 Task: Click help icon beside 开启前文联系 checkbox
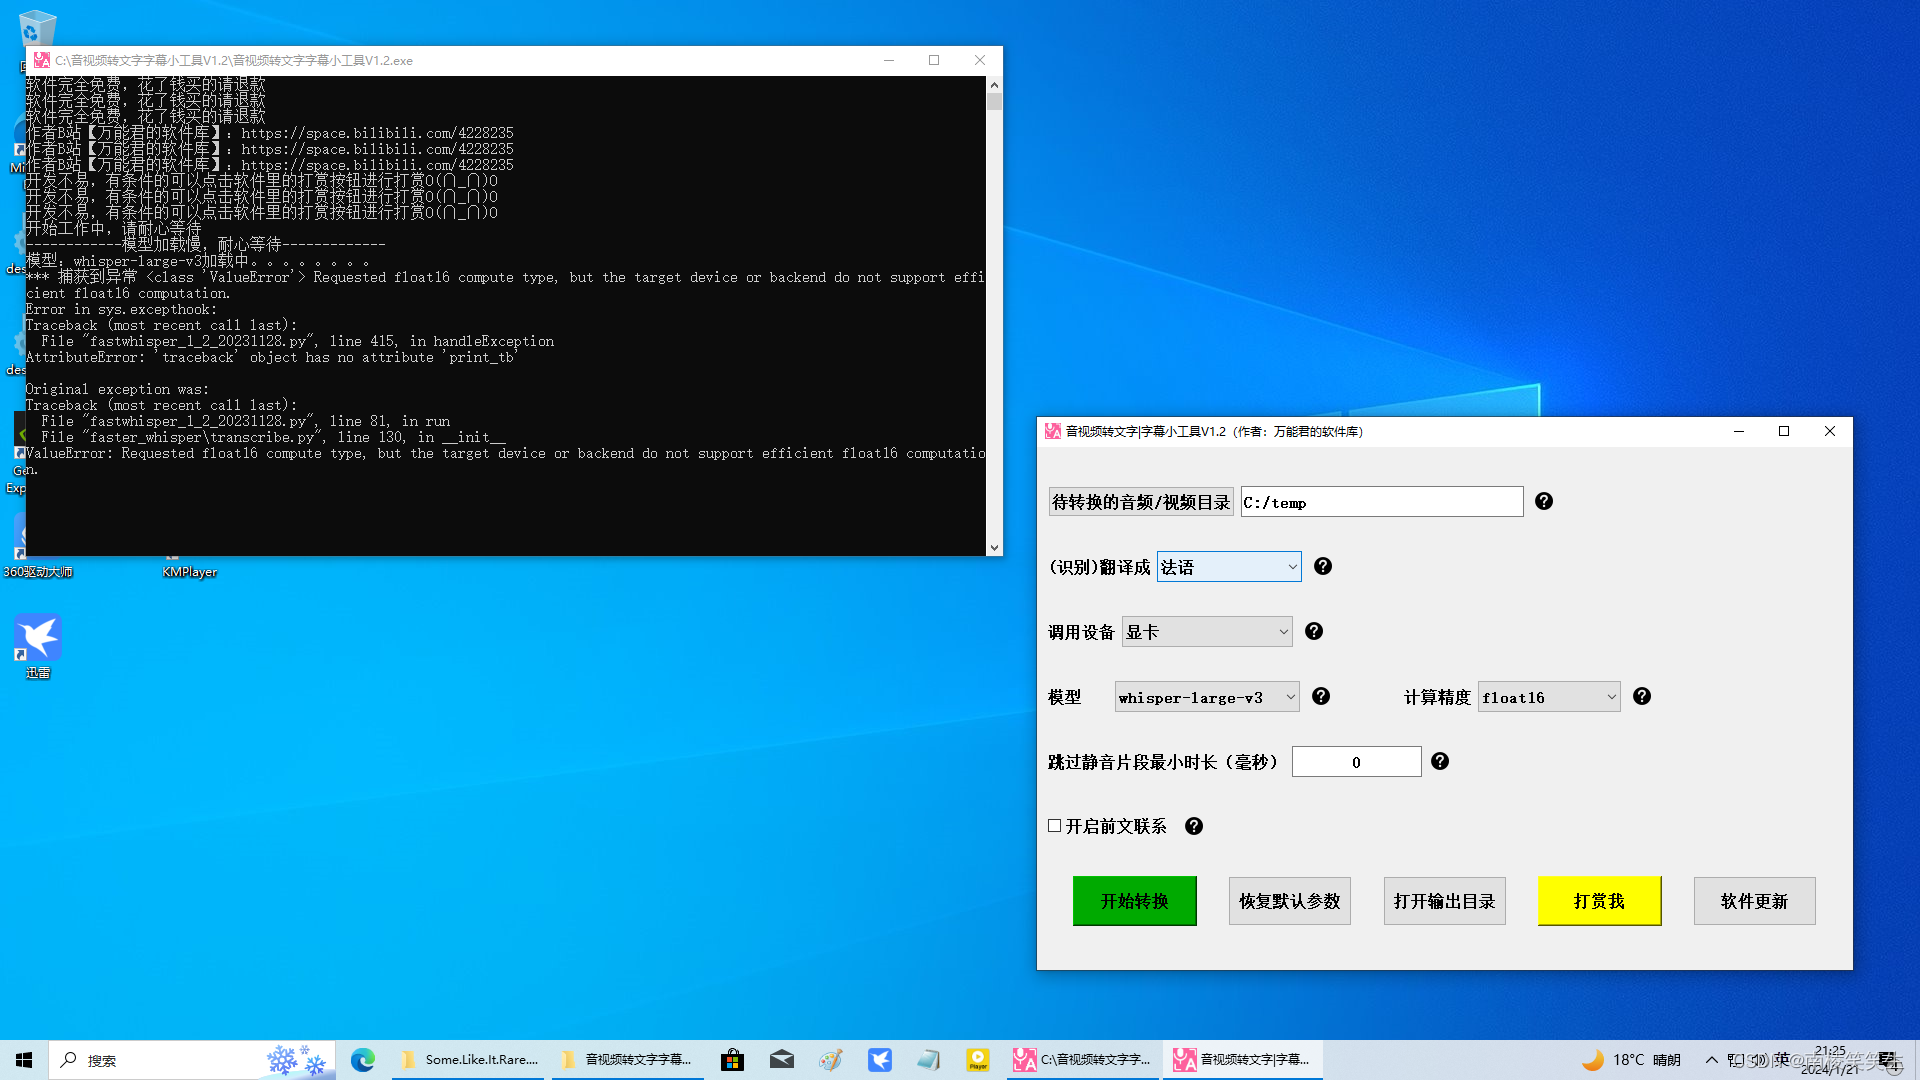point(1194,826)
